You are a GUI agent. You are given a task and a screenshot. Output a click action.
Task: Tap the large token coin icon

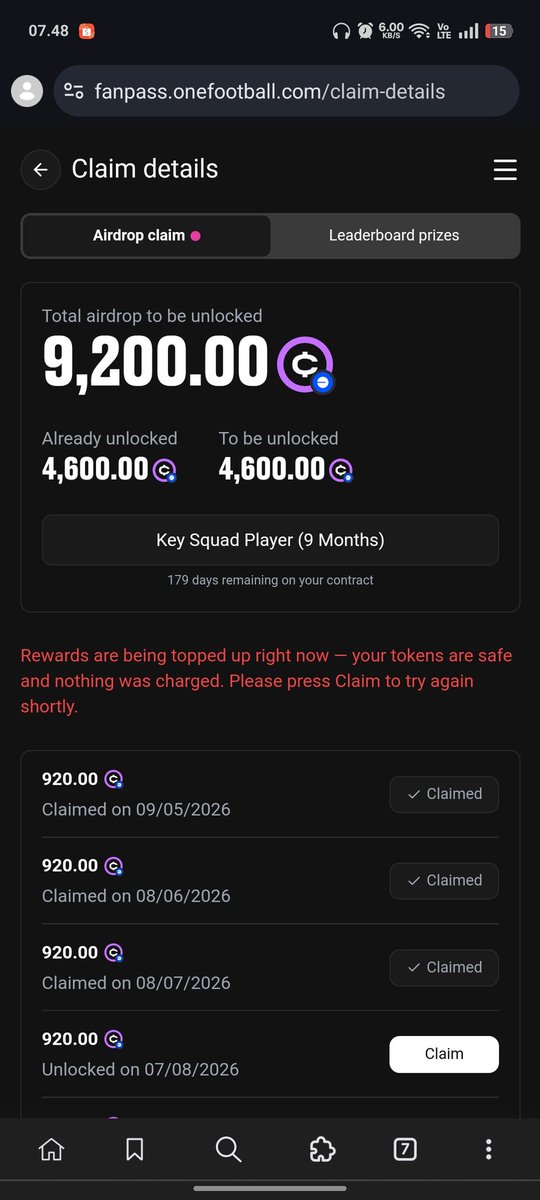click(305, 364)
